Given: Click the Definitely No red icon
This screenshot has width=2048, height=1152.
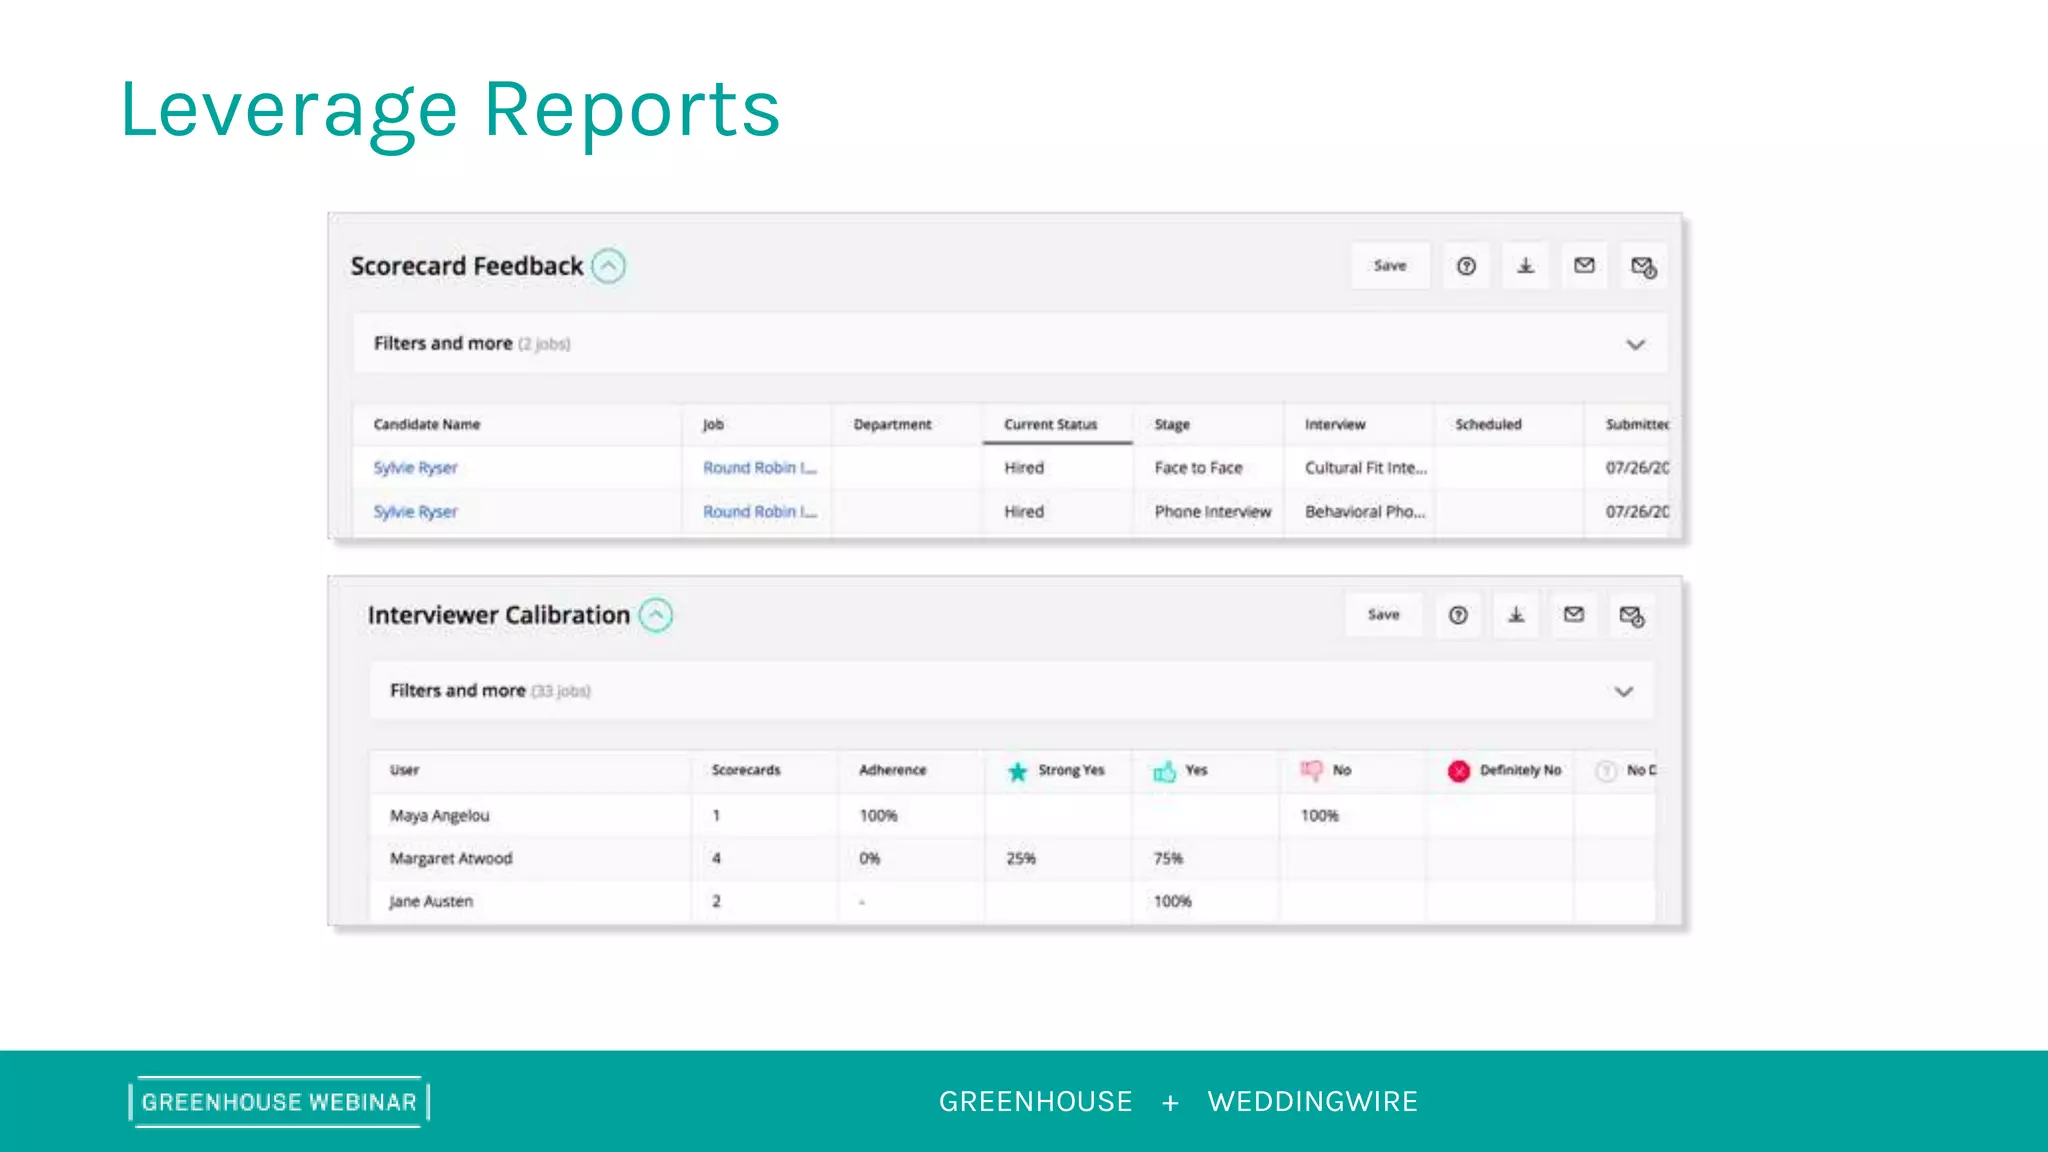Looking at the screenshot, I should click(x=1459, y=771).
